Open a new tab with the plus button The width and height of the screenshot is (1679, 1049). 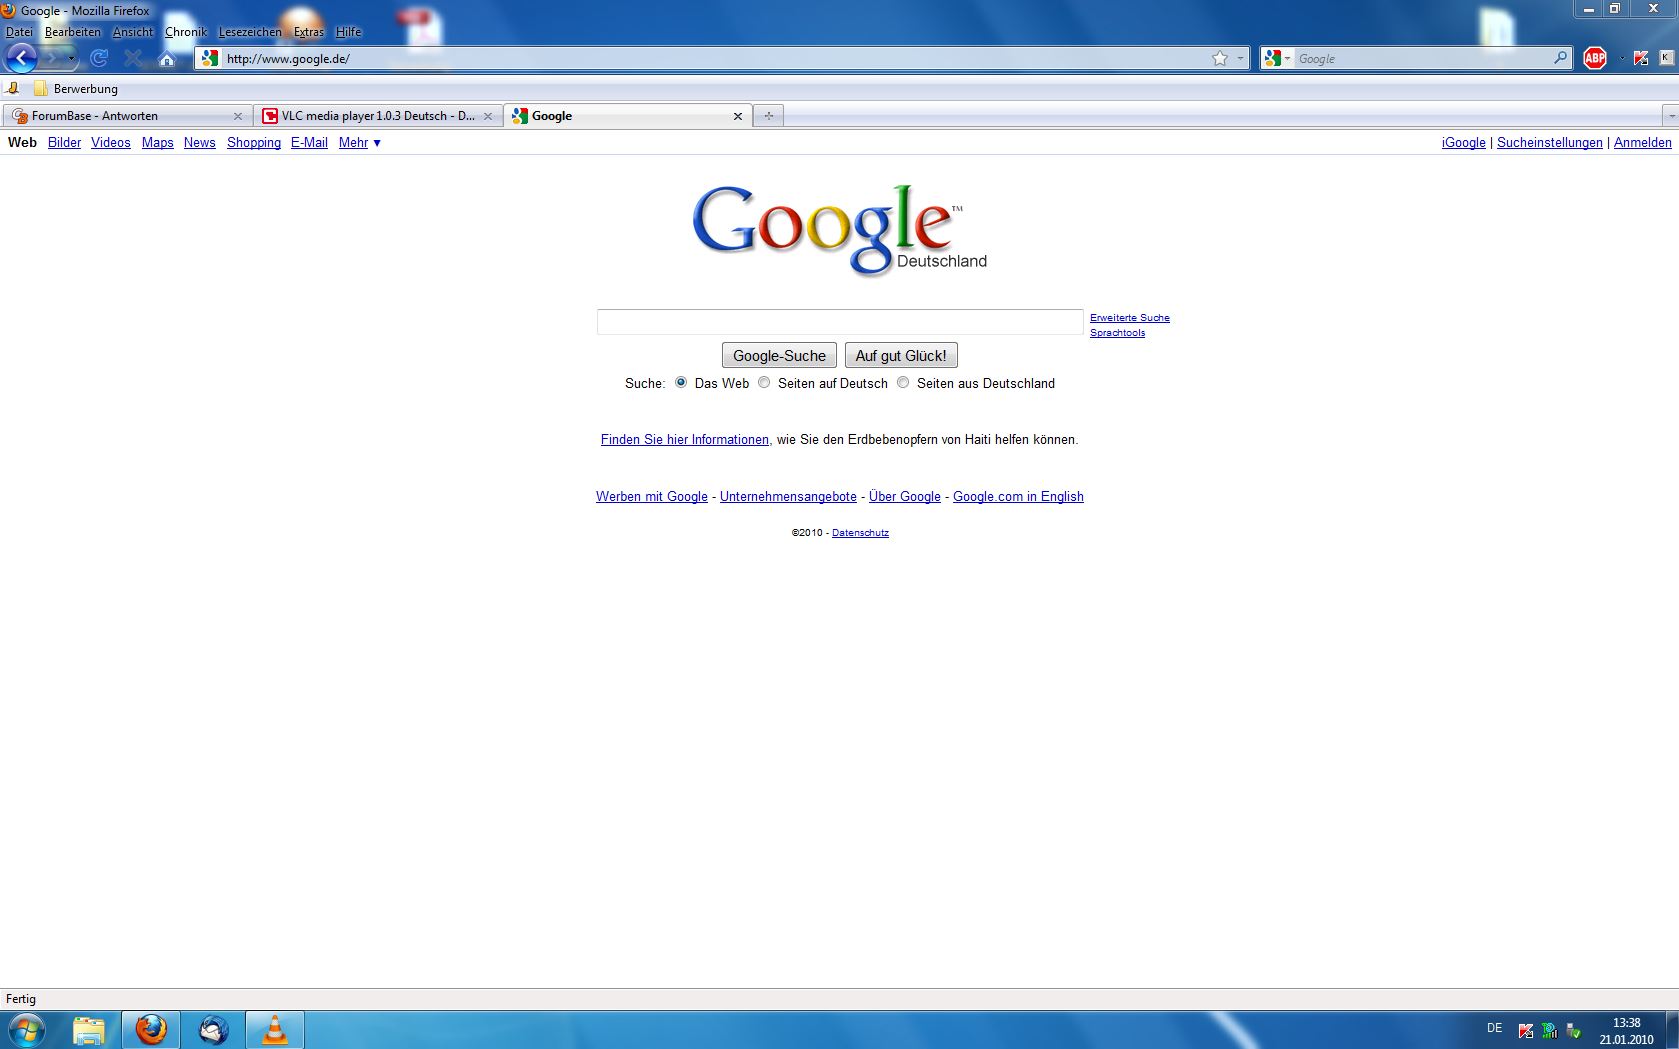point(768,116)
